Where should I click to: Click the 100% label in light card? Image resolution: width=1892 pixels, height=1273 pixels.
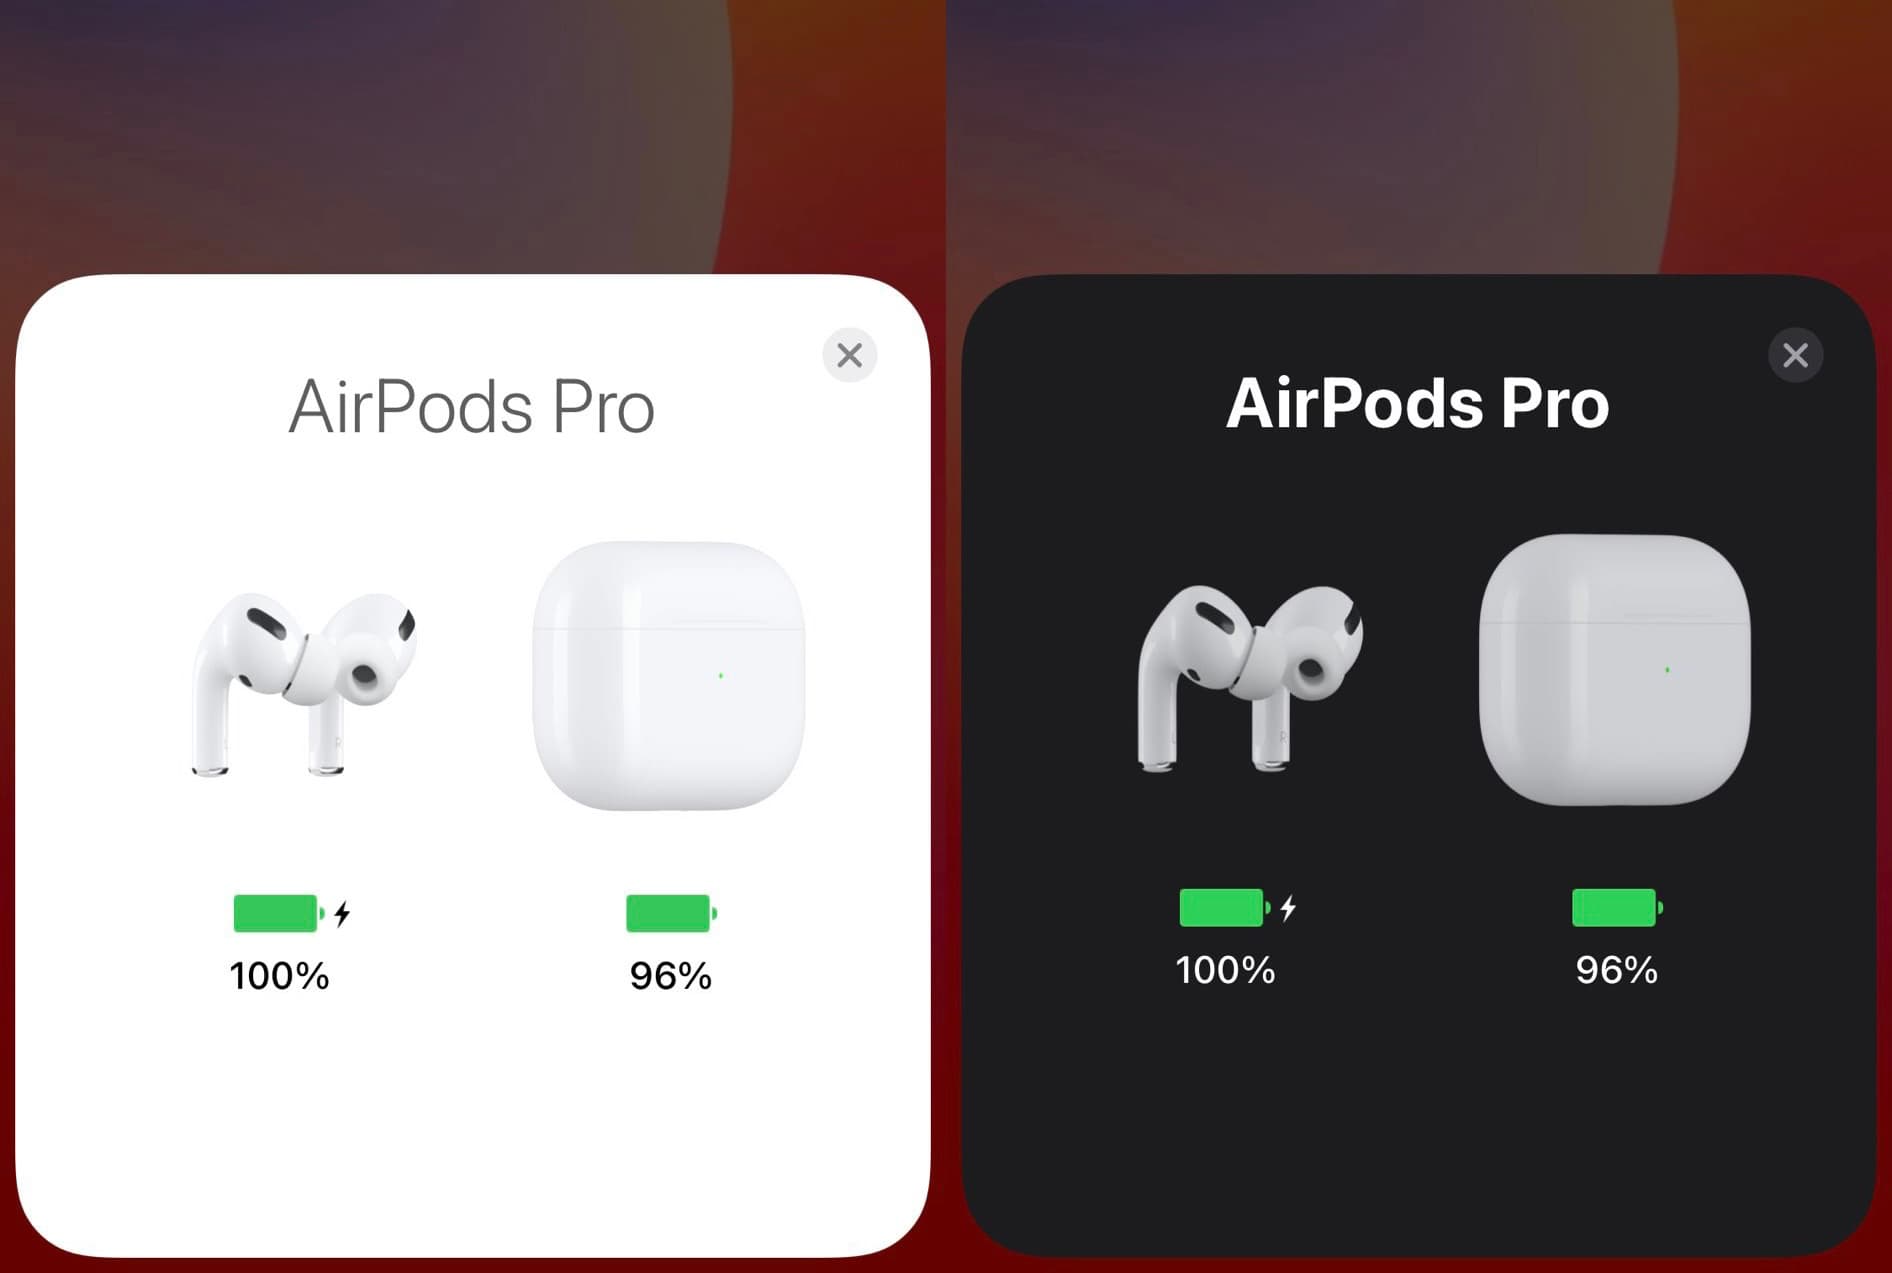tap(279, 976)
